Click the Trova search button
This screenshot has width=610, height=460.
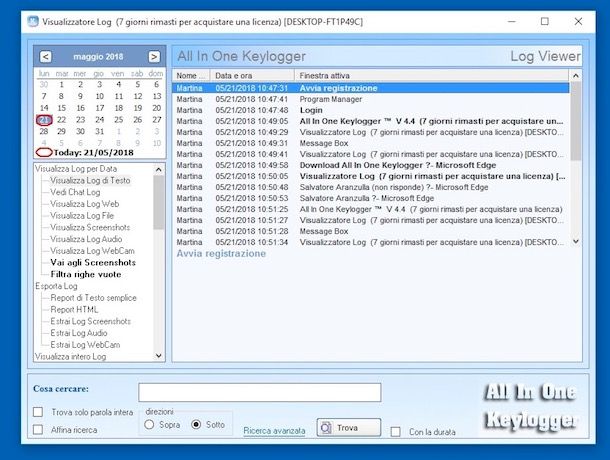coord(349,428)
